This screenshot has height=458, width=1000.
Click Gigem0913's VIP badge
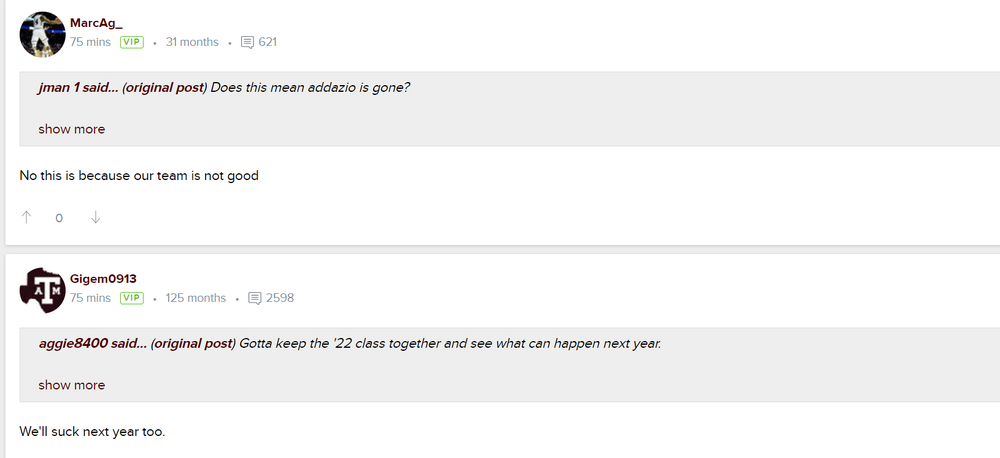coord(132,298)
